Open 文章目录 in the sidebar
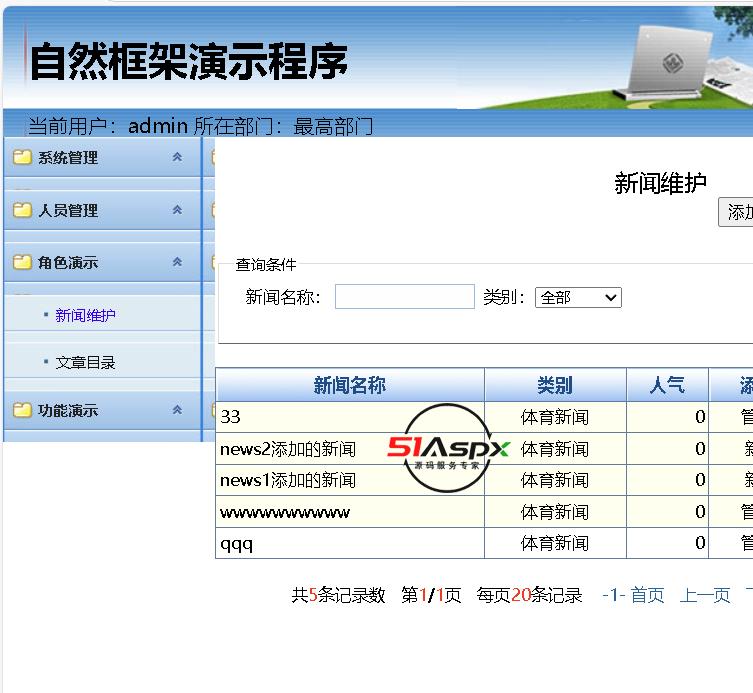This screenshot has height=693, width=753. tap(85, 362)
